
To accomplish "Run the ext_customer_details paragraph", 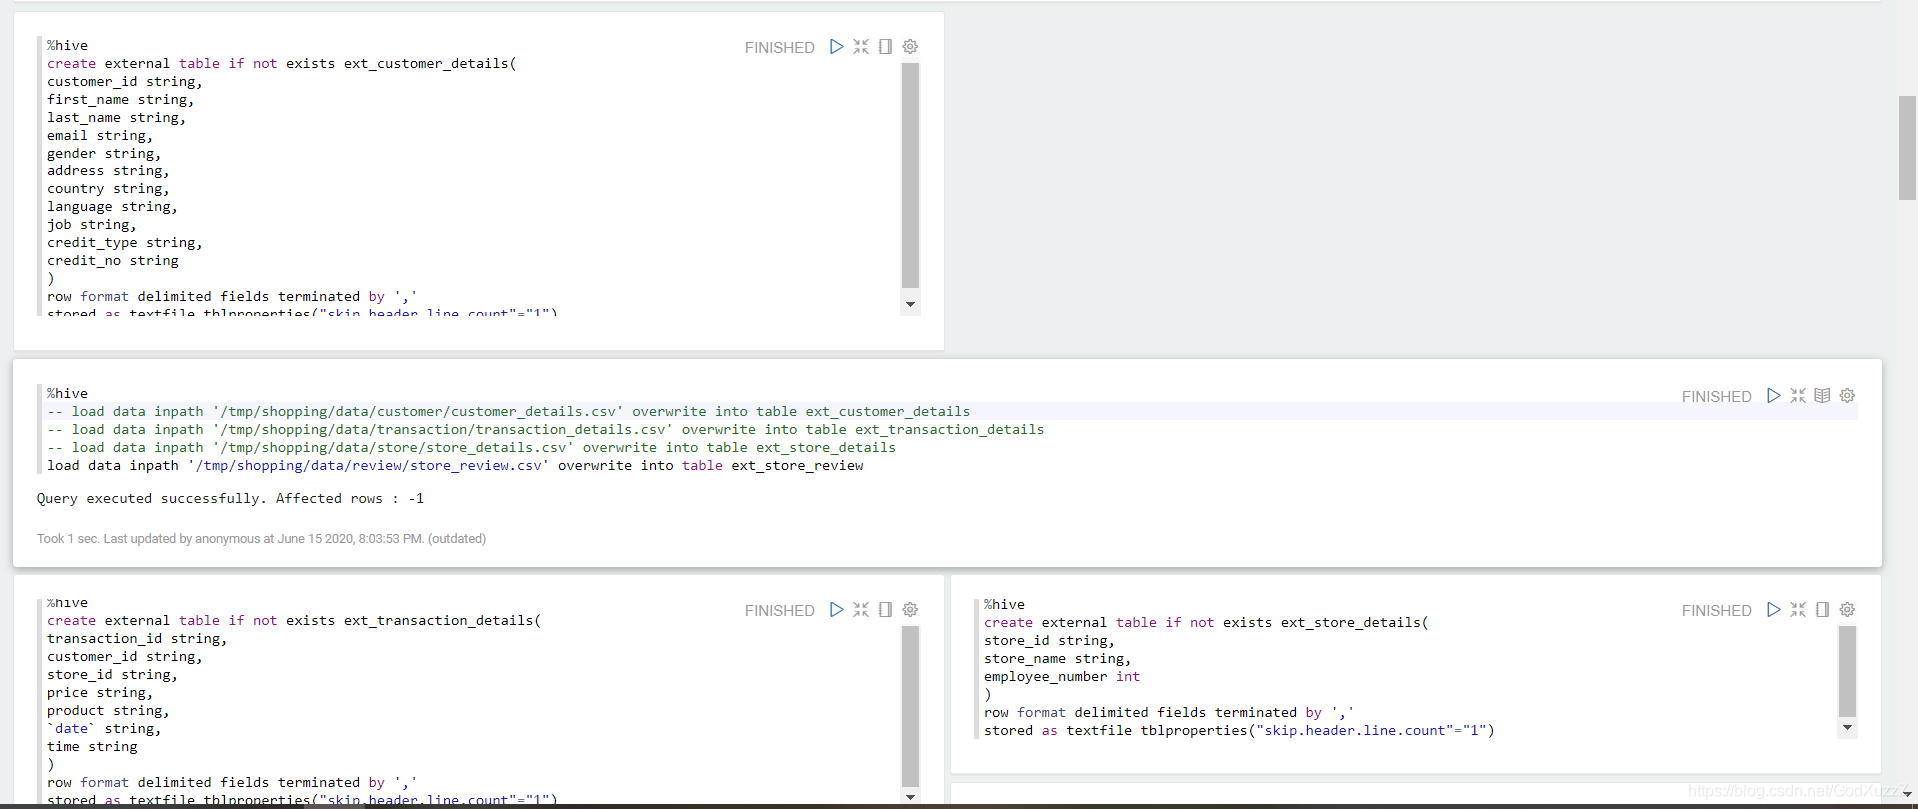I will pos(836,47).
